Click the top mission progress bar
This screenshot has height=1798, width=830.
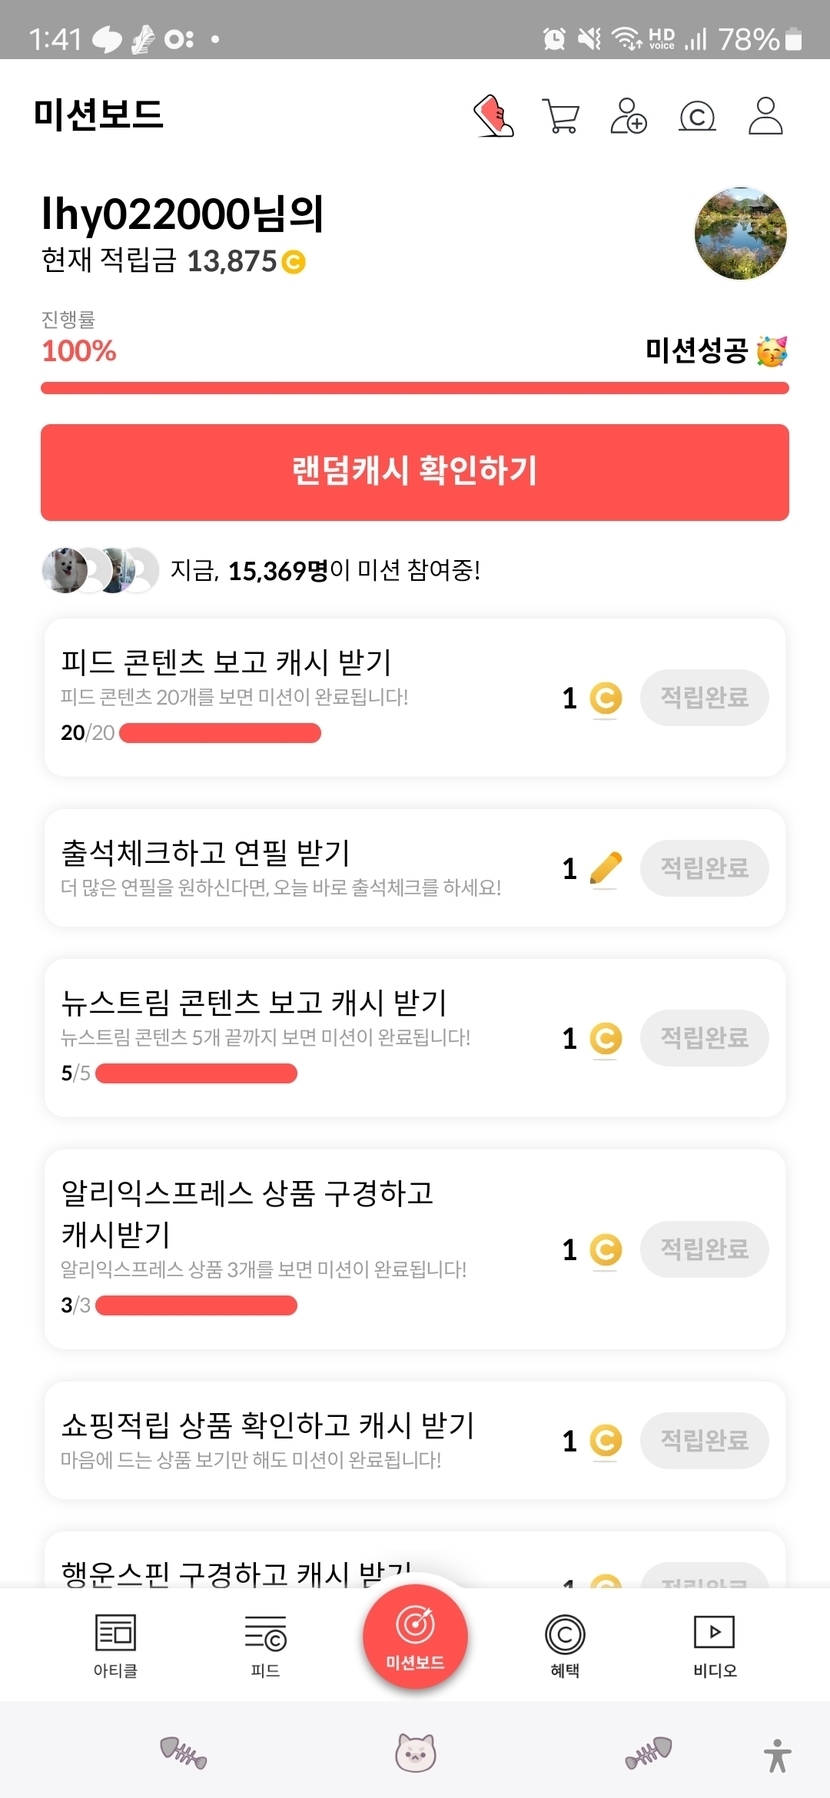pyautogui.click(x=415, y=388)
